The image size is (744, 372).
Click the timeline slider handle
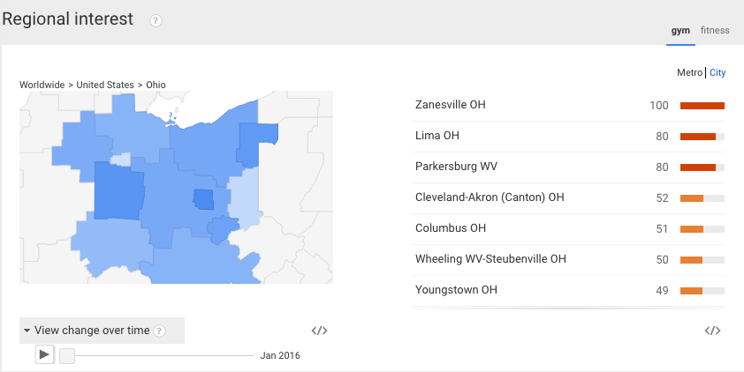pos(67,355)
